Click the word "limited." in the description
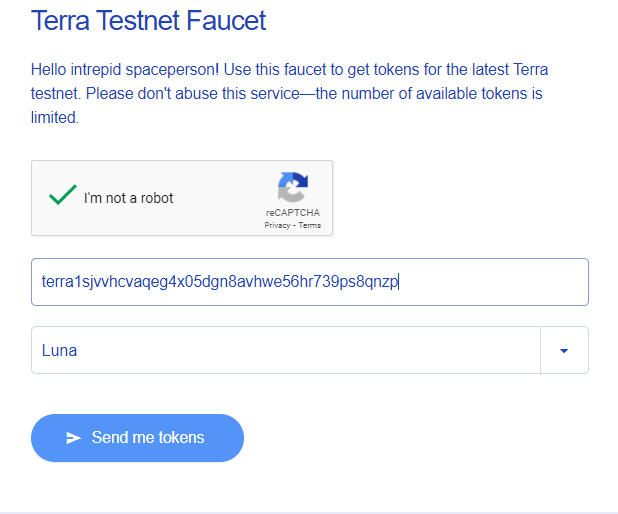 (55, 117)
